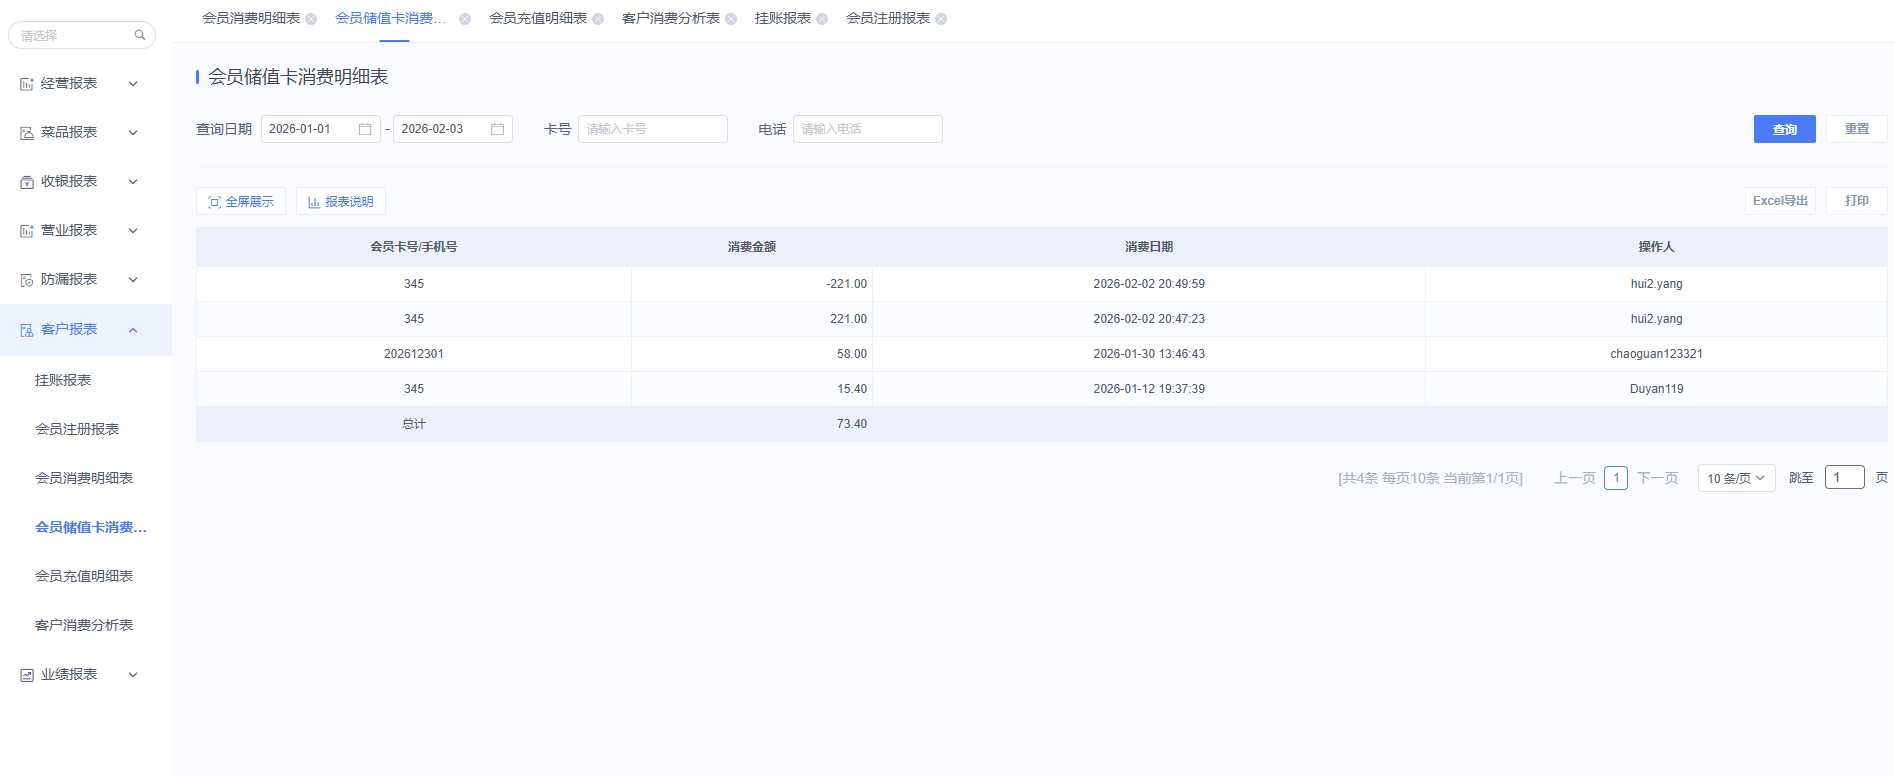Click the 会员卡号/手机号 column header
1894x777 pixels.
click(414, 247)
